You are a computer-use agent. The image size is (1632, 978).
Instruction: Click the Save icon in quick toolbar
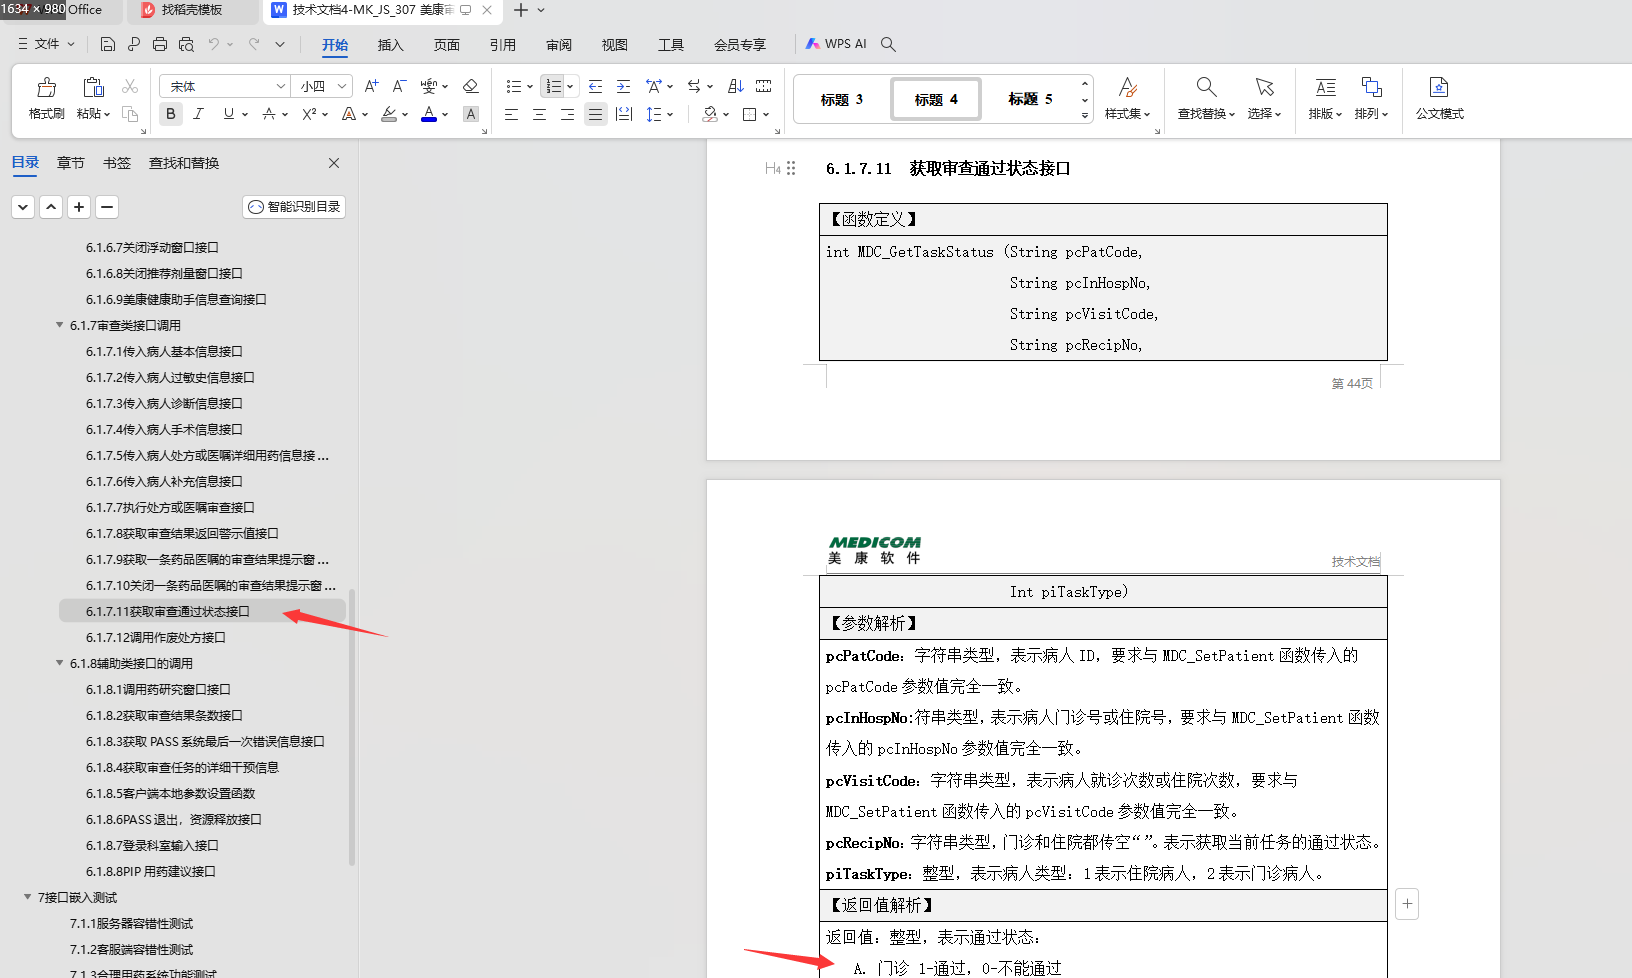click(108, 44)
